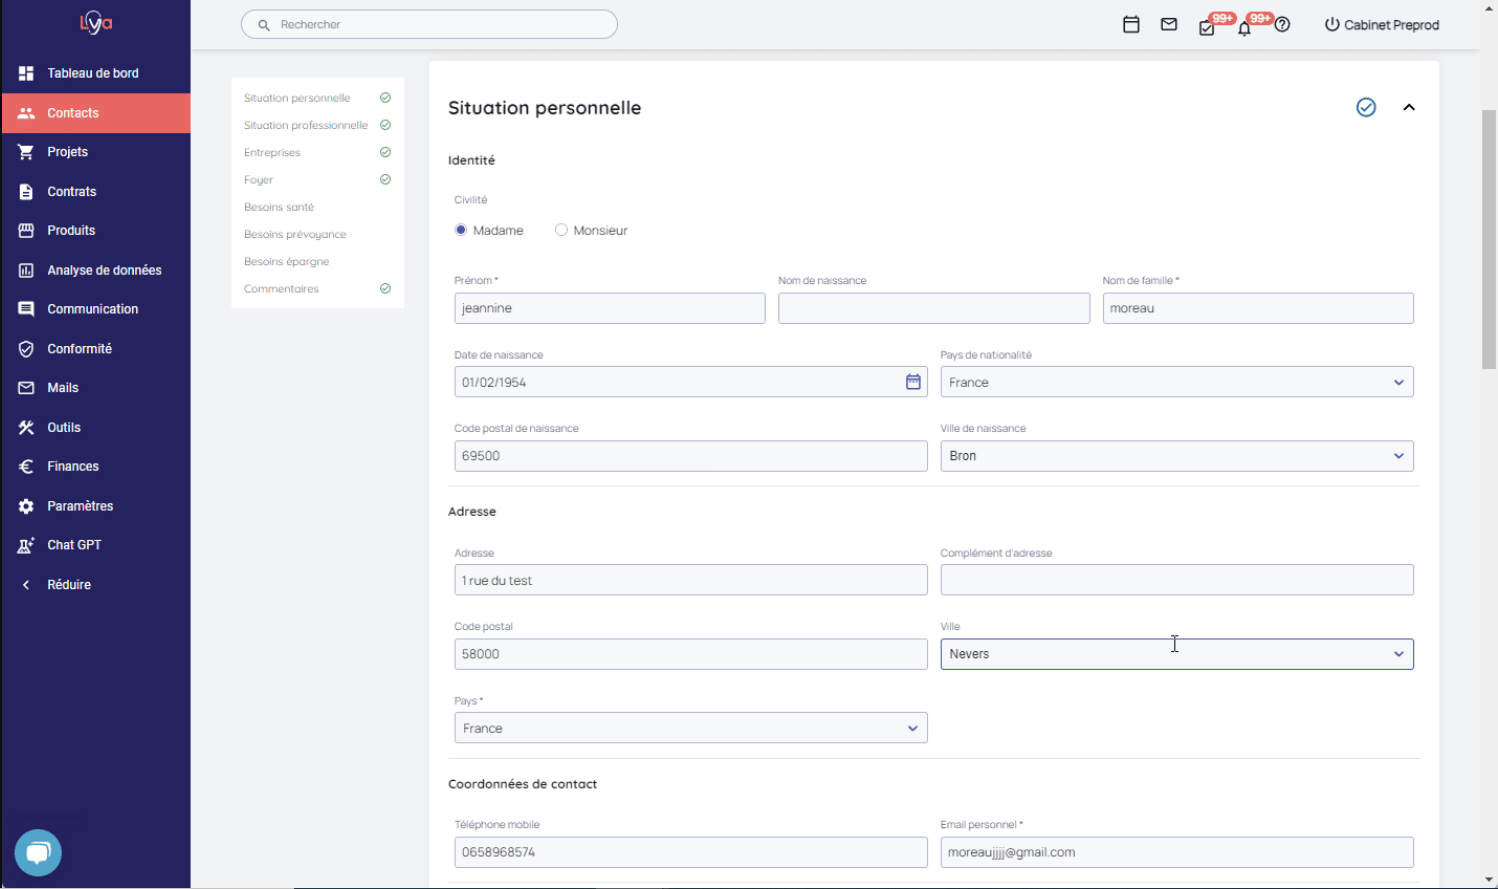Open the Pays dropdown showing France
1498x889 pixels.
coord(691,728)
